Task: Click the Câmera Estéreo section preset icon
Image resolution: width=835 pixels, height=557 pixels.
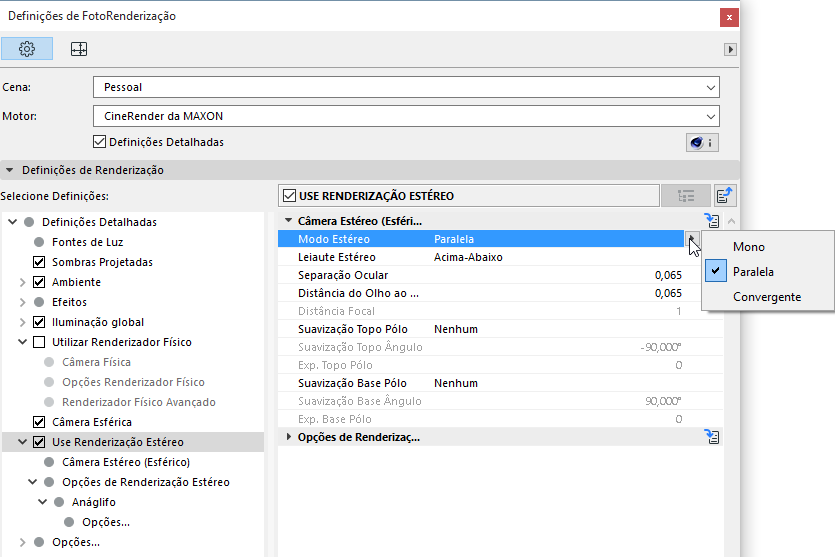Action: 711,220
